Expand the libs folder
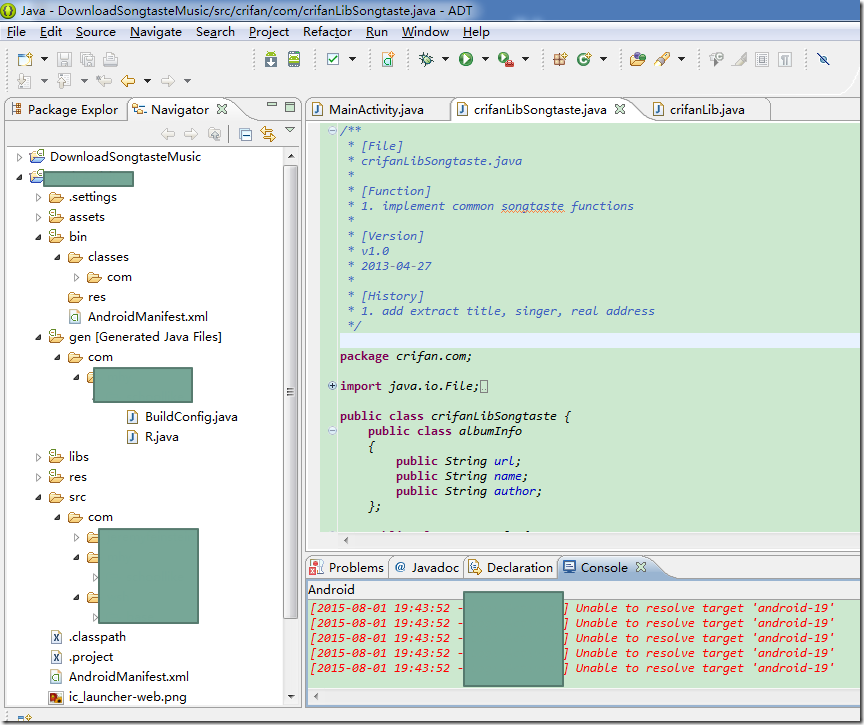 [38, 457]
